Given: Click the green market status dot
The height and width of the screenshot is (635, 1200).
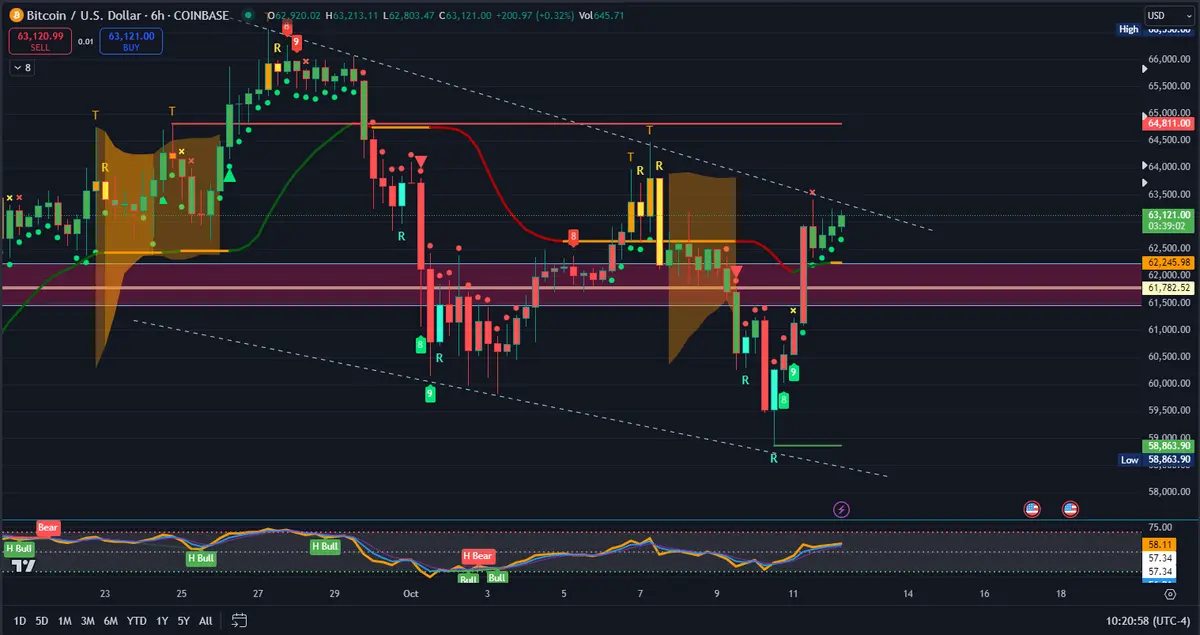Looking at the screenshot, I should click(247, 15).
